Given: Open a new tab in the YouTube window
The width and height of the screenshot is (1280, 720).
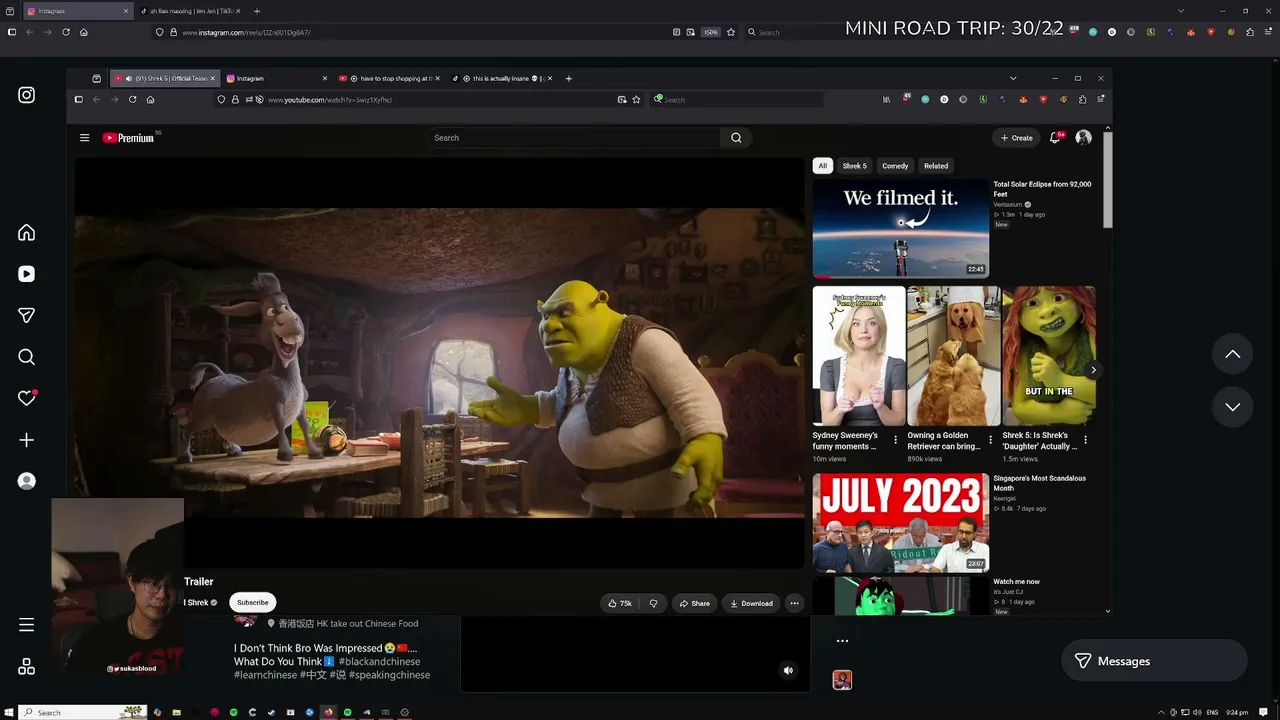Looking at the screenshot, I should 569,78.
